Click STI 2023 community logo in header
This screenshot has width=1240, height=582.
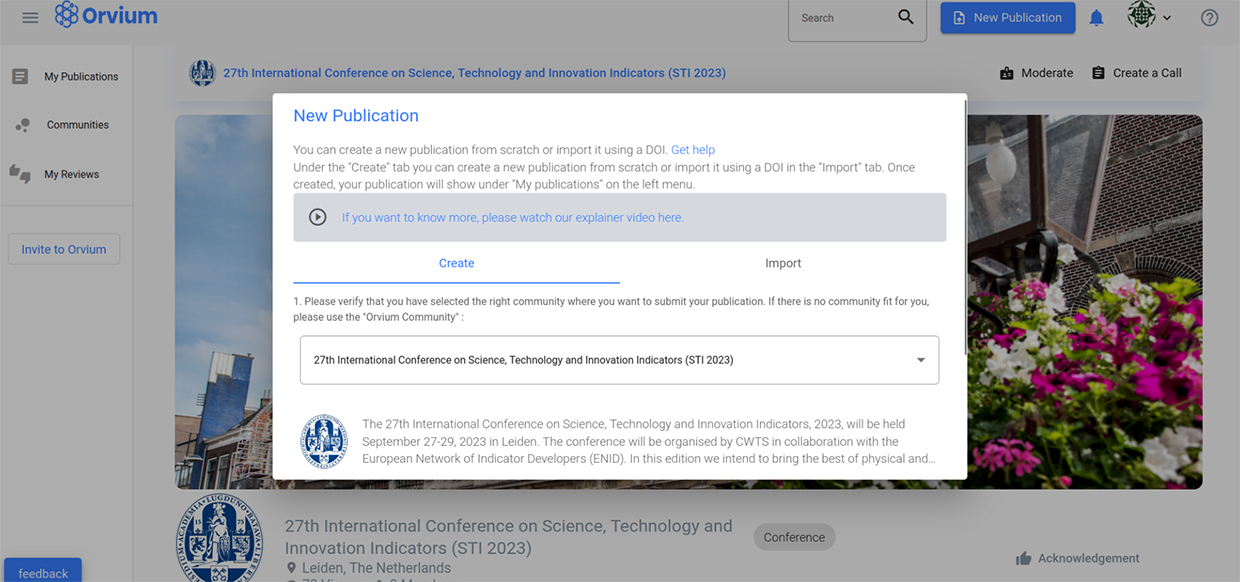[x=202, y=73]
